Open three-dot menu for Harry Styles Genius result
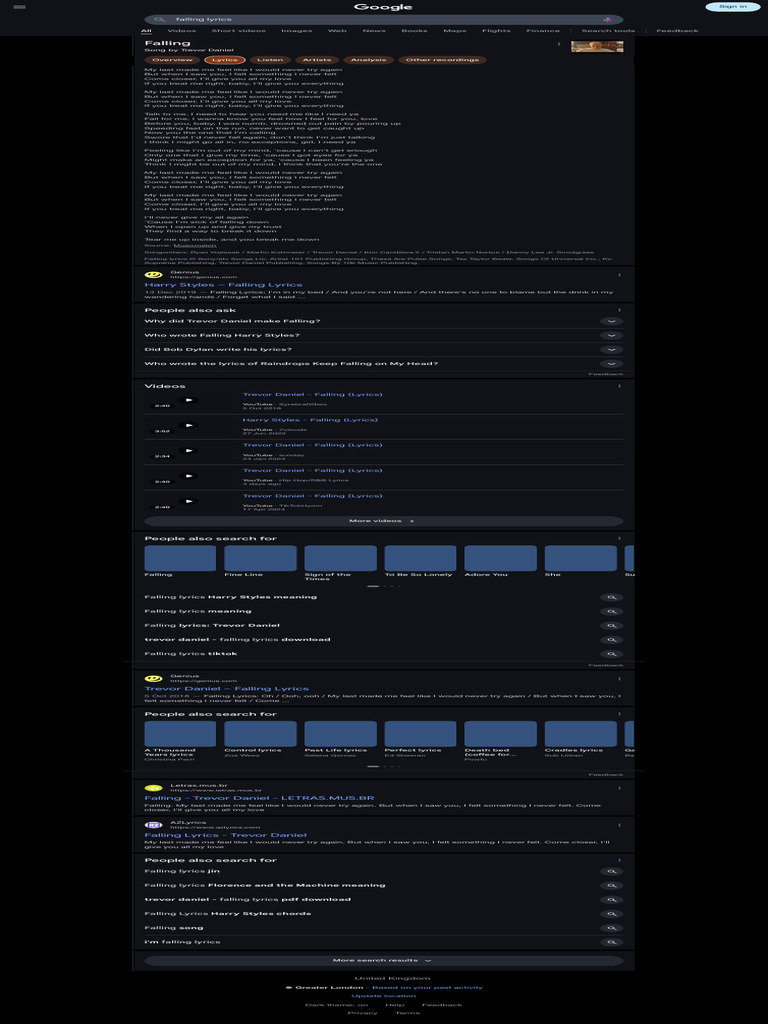 pyautogui.click(x=619, y=275)
